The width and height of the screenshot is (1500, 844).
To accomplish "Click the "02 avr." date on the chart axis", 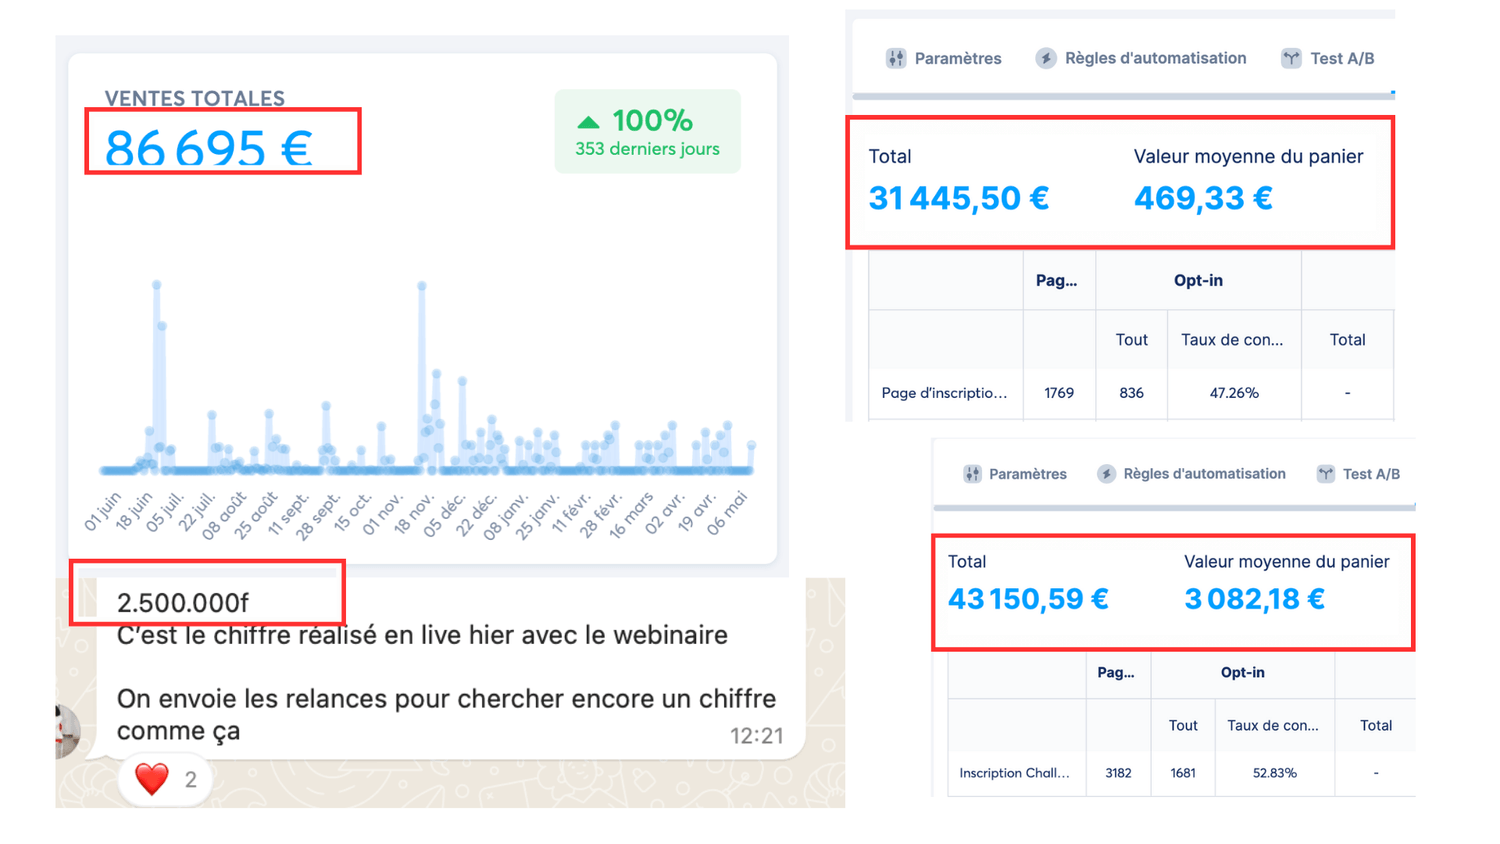I will tap(665, 513).
